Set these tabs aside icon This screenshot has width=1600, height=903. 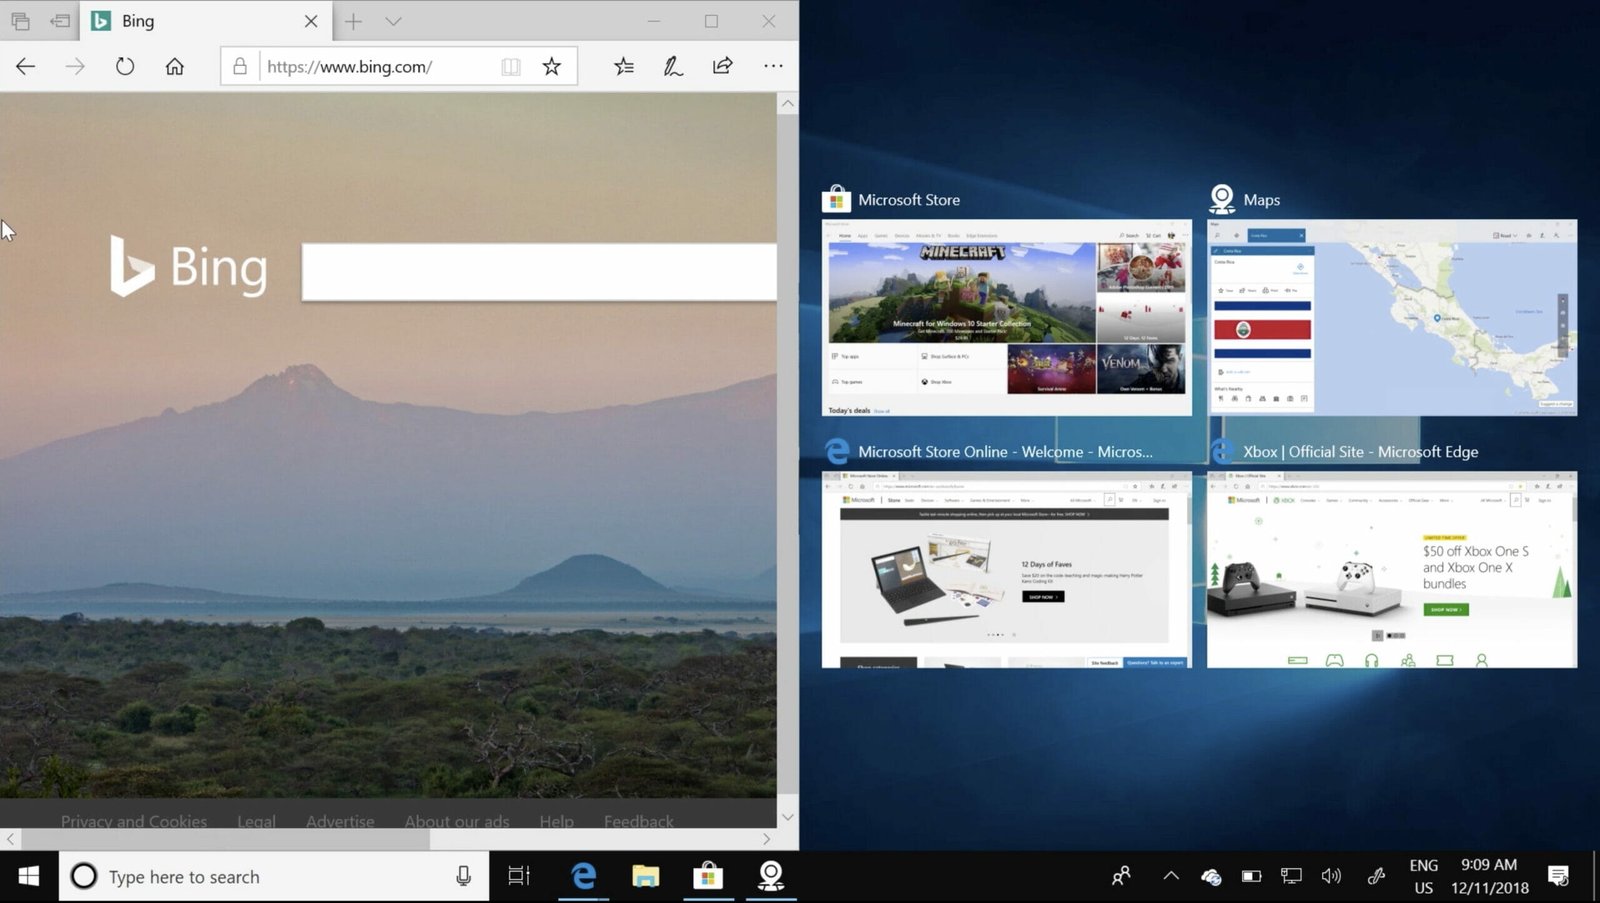[61, 21]
